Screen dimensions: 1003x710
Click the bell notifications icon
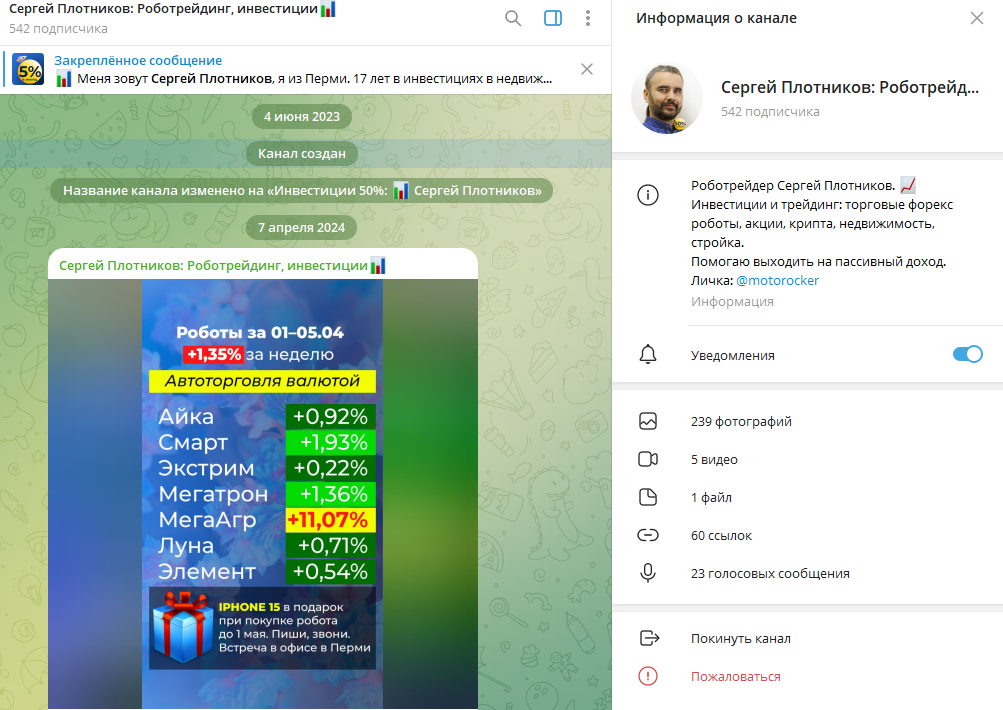pos(647,354)
